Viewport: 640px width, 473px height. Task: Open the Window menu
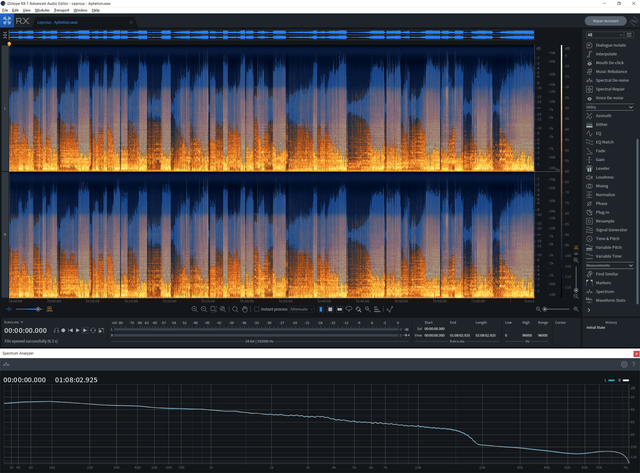[80, 10]
